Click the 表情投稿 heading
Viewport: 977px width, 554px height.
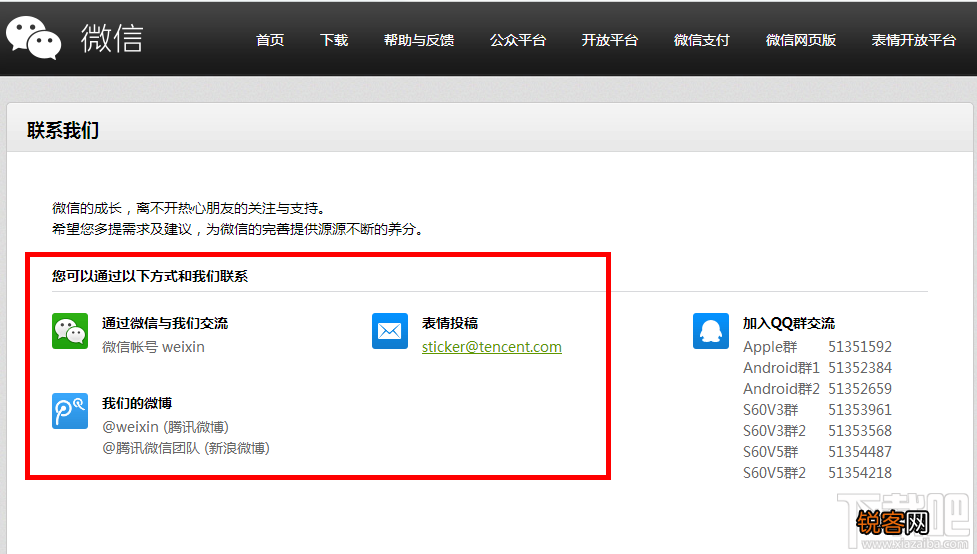[x=450, y=323]
